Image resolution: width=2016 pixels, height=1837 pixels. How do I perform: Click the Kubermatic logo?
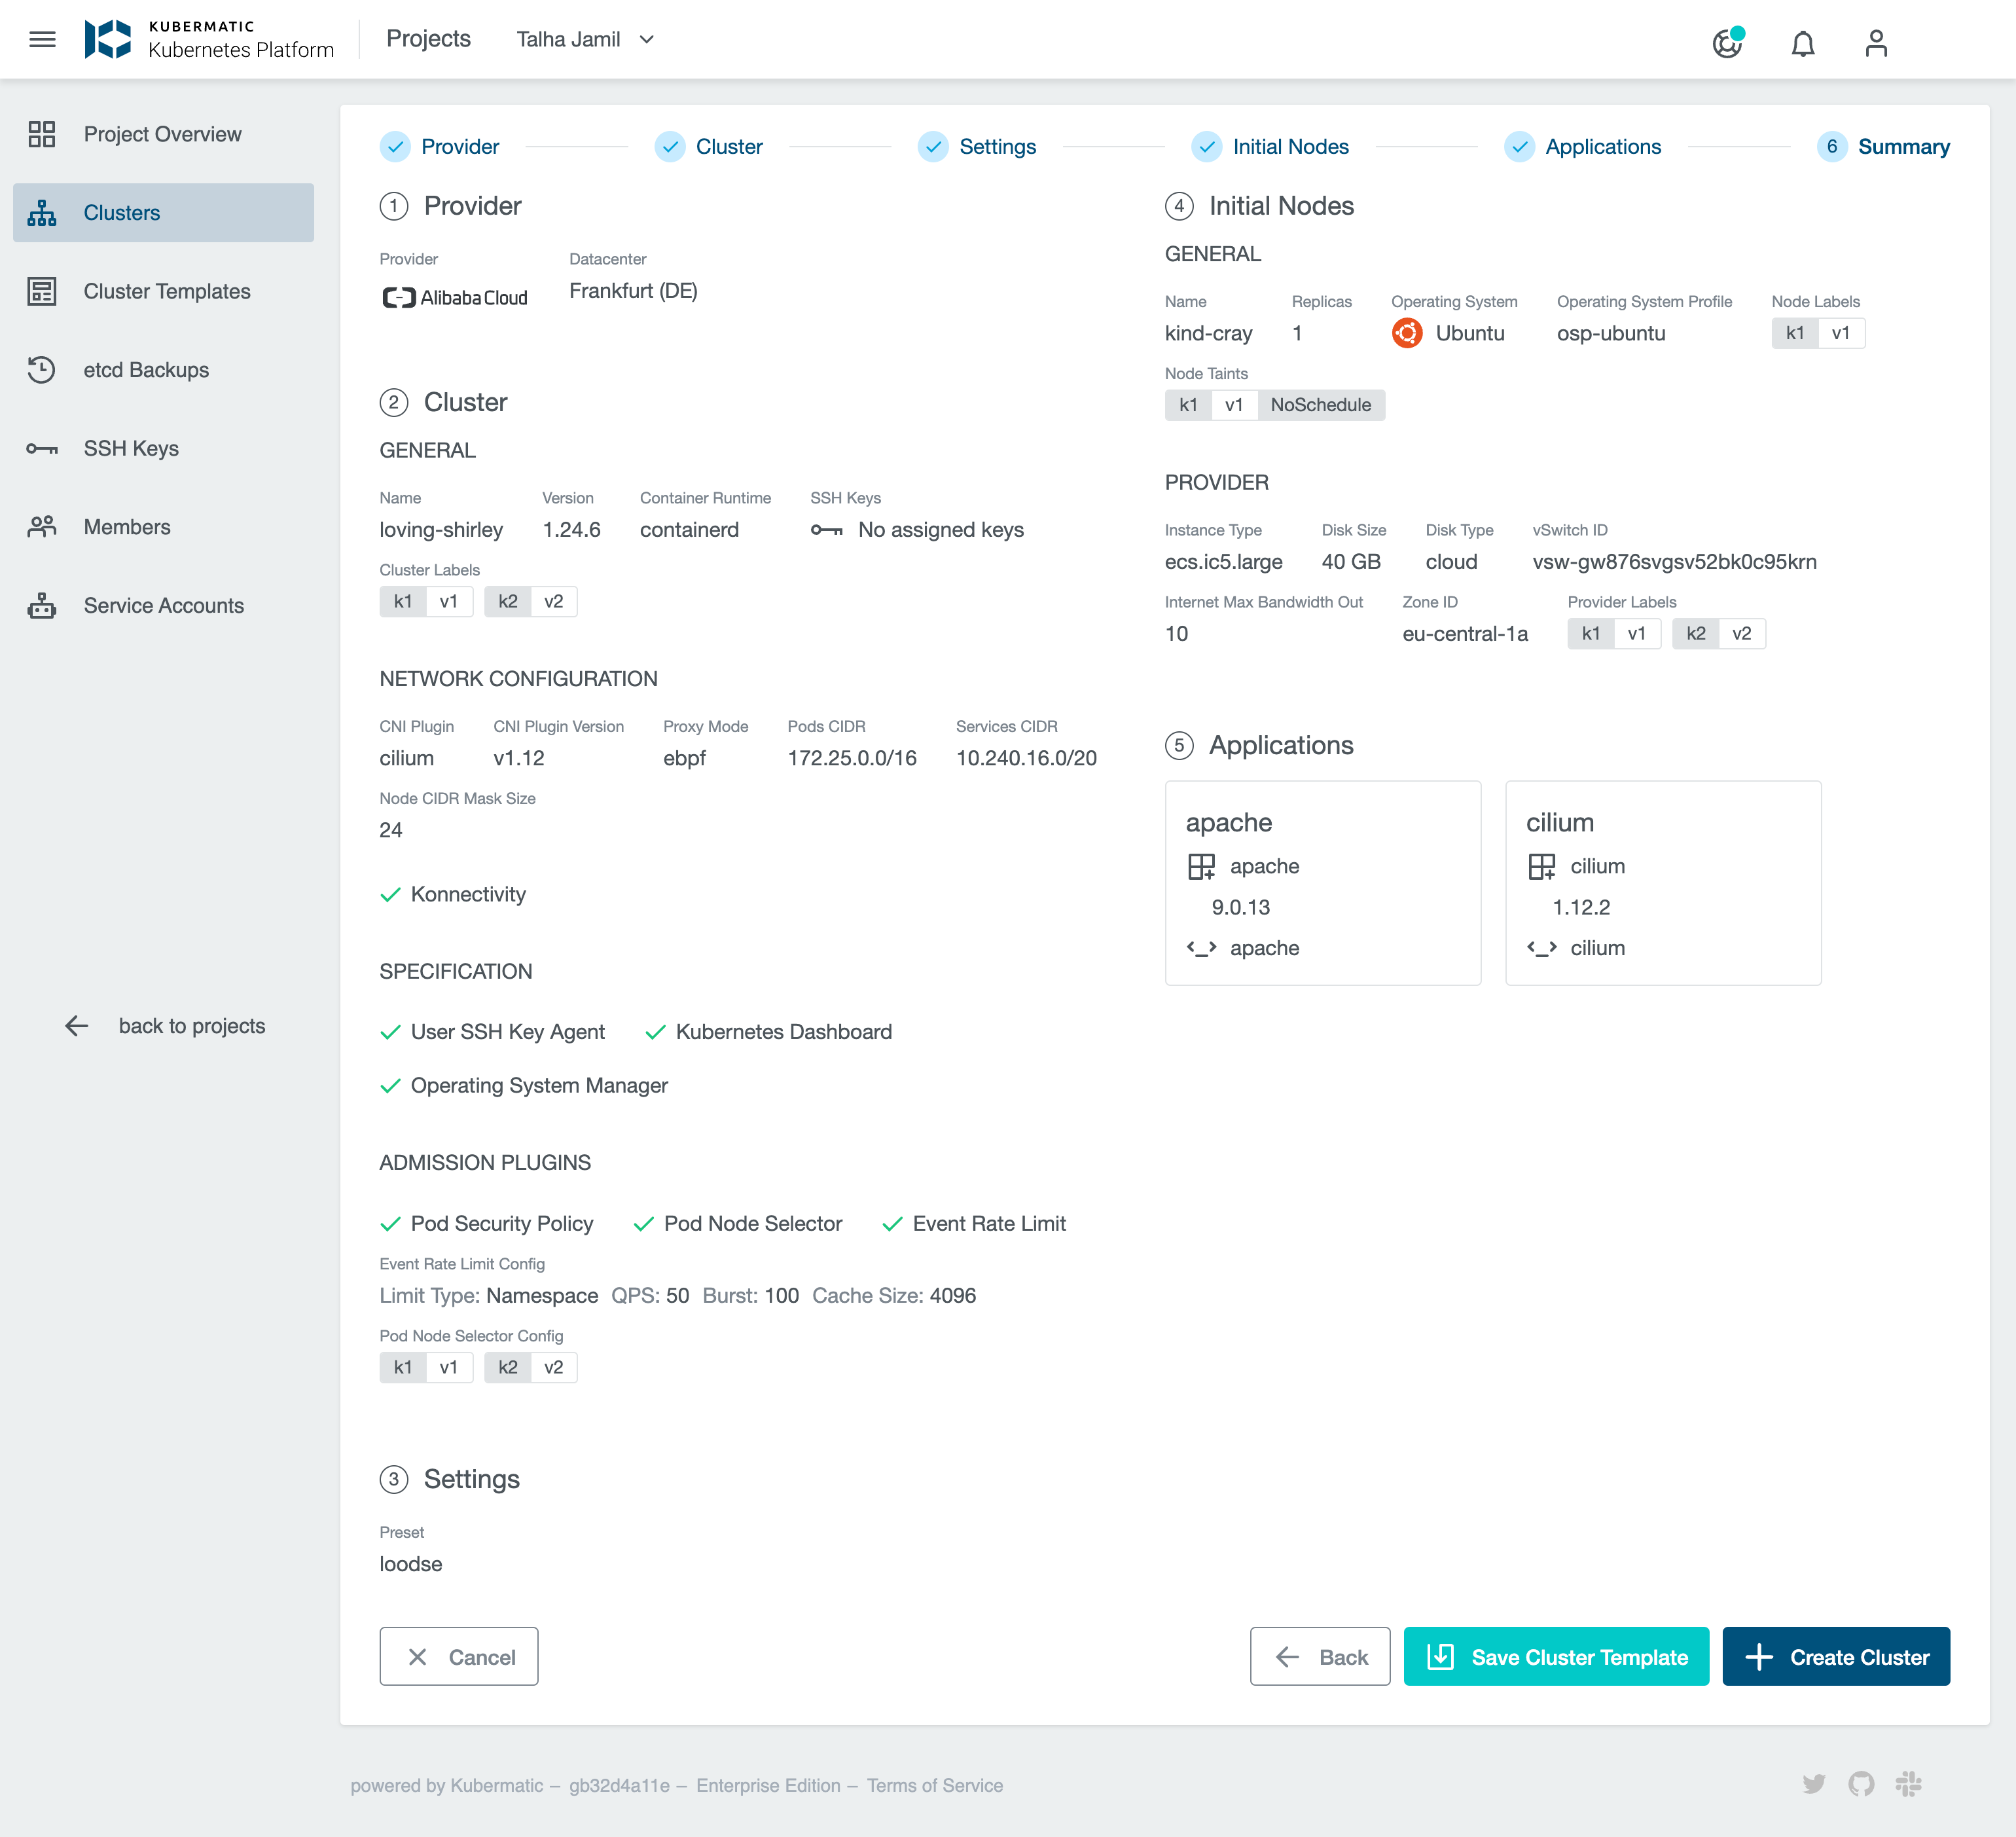(x=210, y=39)
